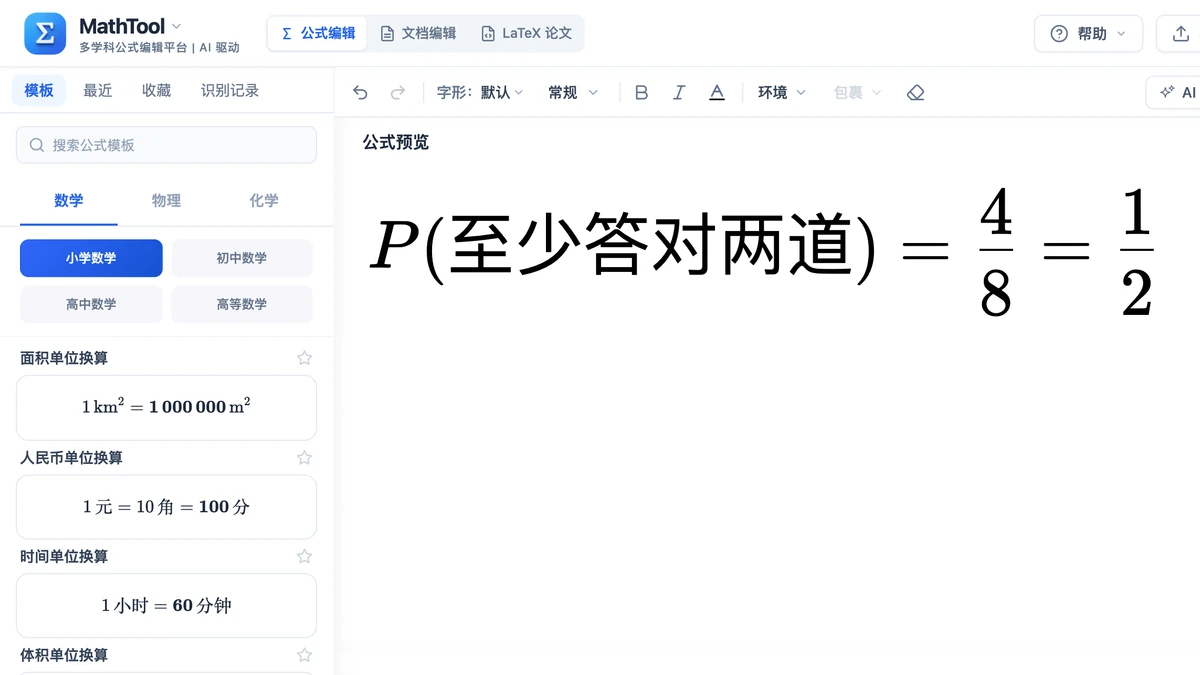Click the undo arrow icon
This screenshot has height=675, width=1200.
pos(361,92)
